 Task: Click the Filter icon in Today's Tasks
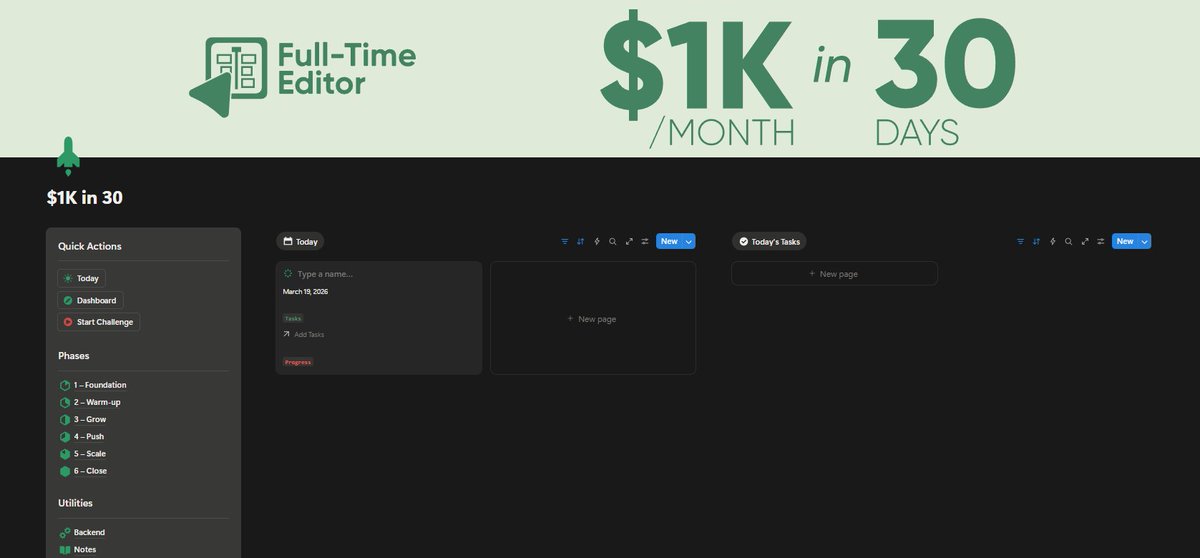point(1020,241)
